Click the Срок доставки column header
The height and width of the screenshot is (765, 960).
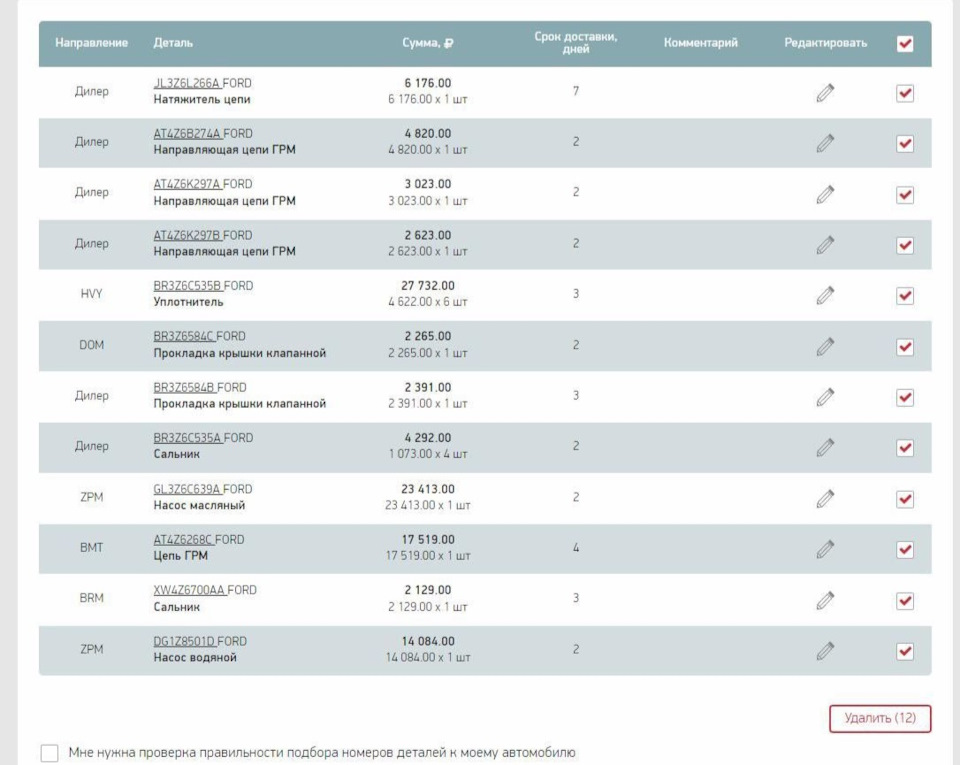click(x=574, y=44)
